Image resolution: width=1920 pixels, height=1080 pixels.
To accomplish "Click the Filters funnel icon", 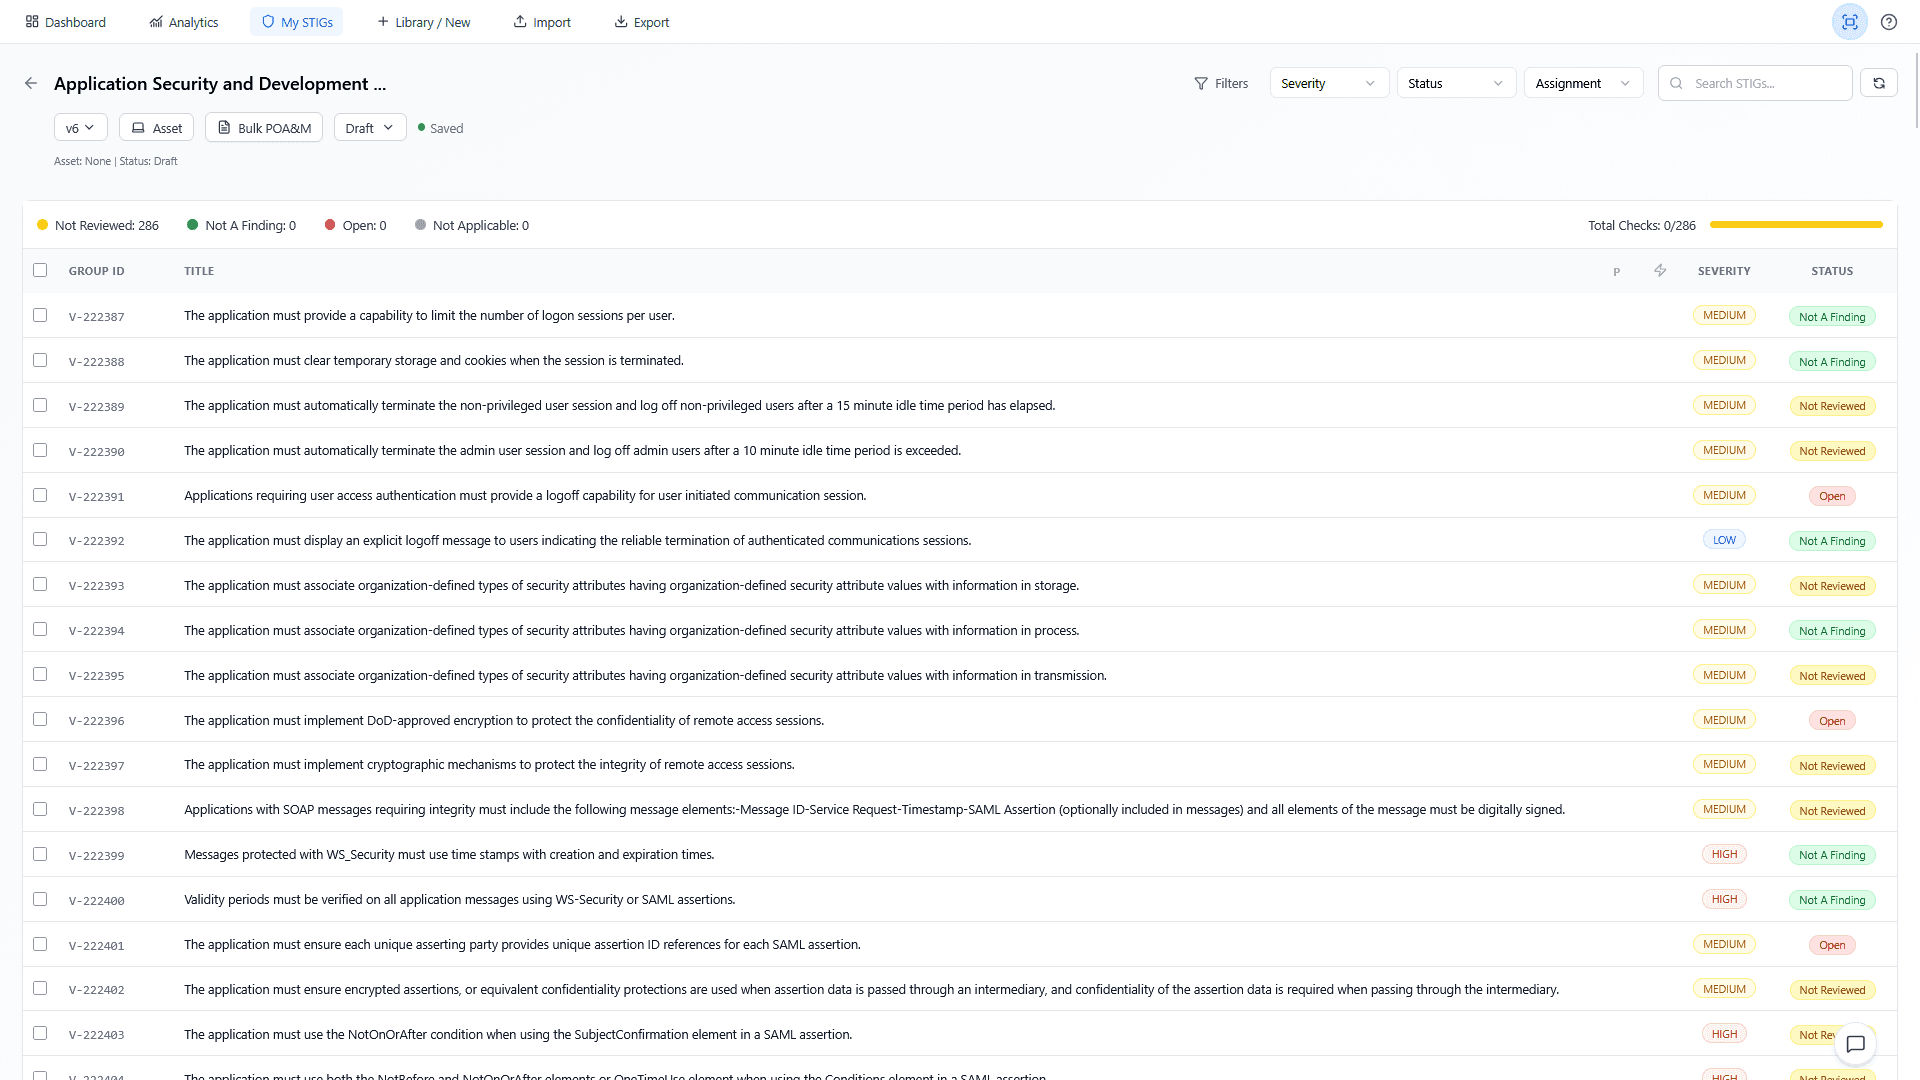I will point(1201,83).
